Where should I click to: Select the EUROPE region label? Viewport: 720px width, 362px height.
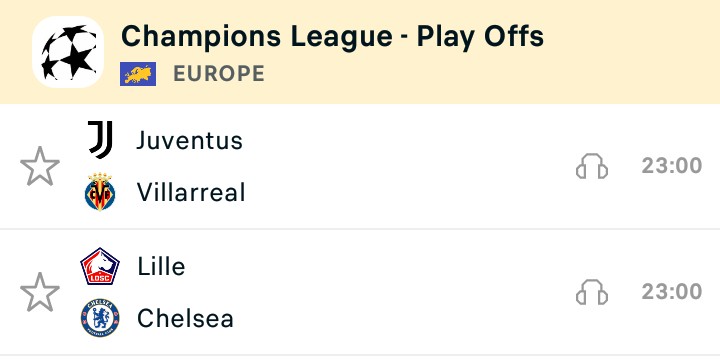219,74
